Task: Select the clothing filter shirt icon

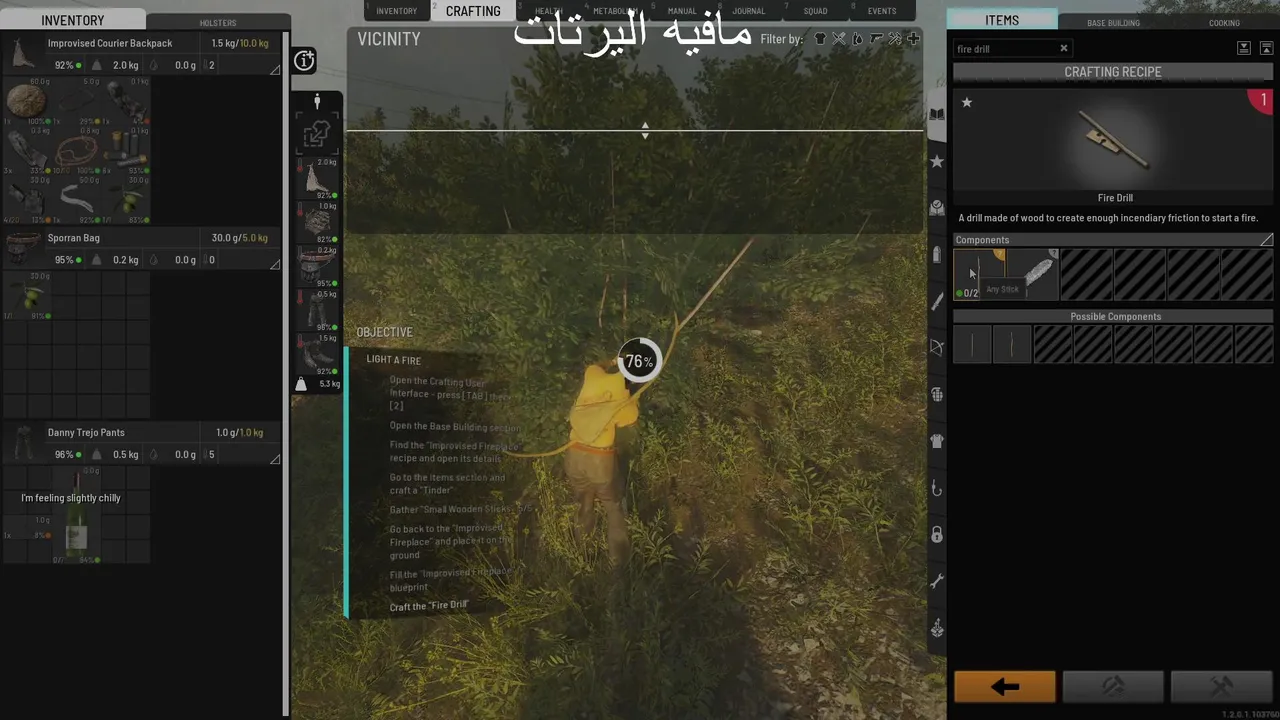Action: point(820,39)
